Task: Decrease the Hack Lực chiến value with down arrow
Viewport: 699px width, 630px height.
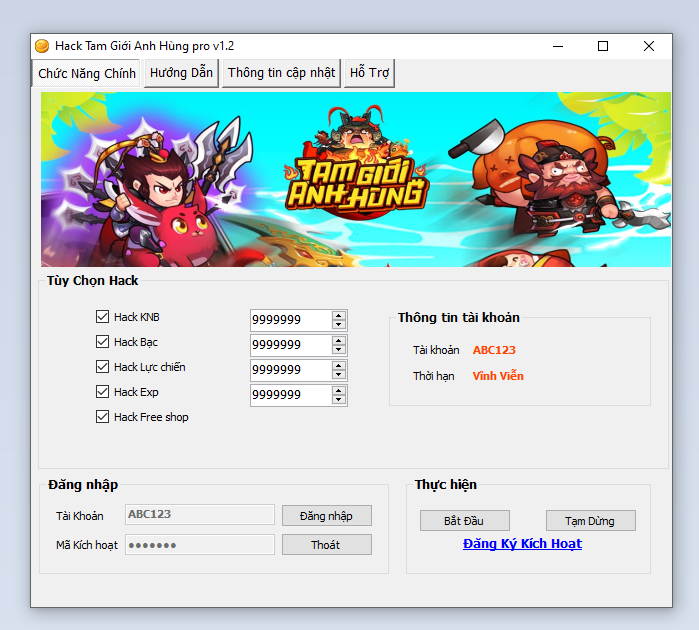Action: coord(339,375)
